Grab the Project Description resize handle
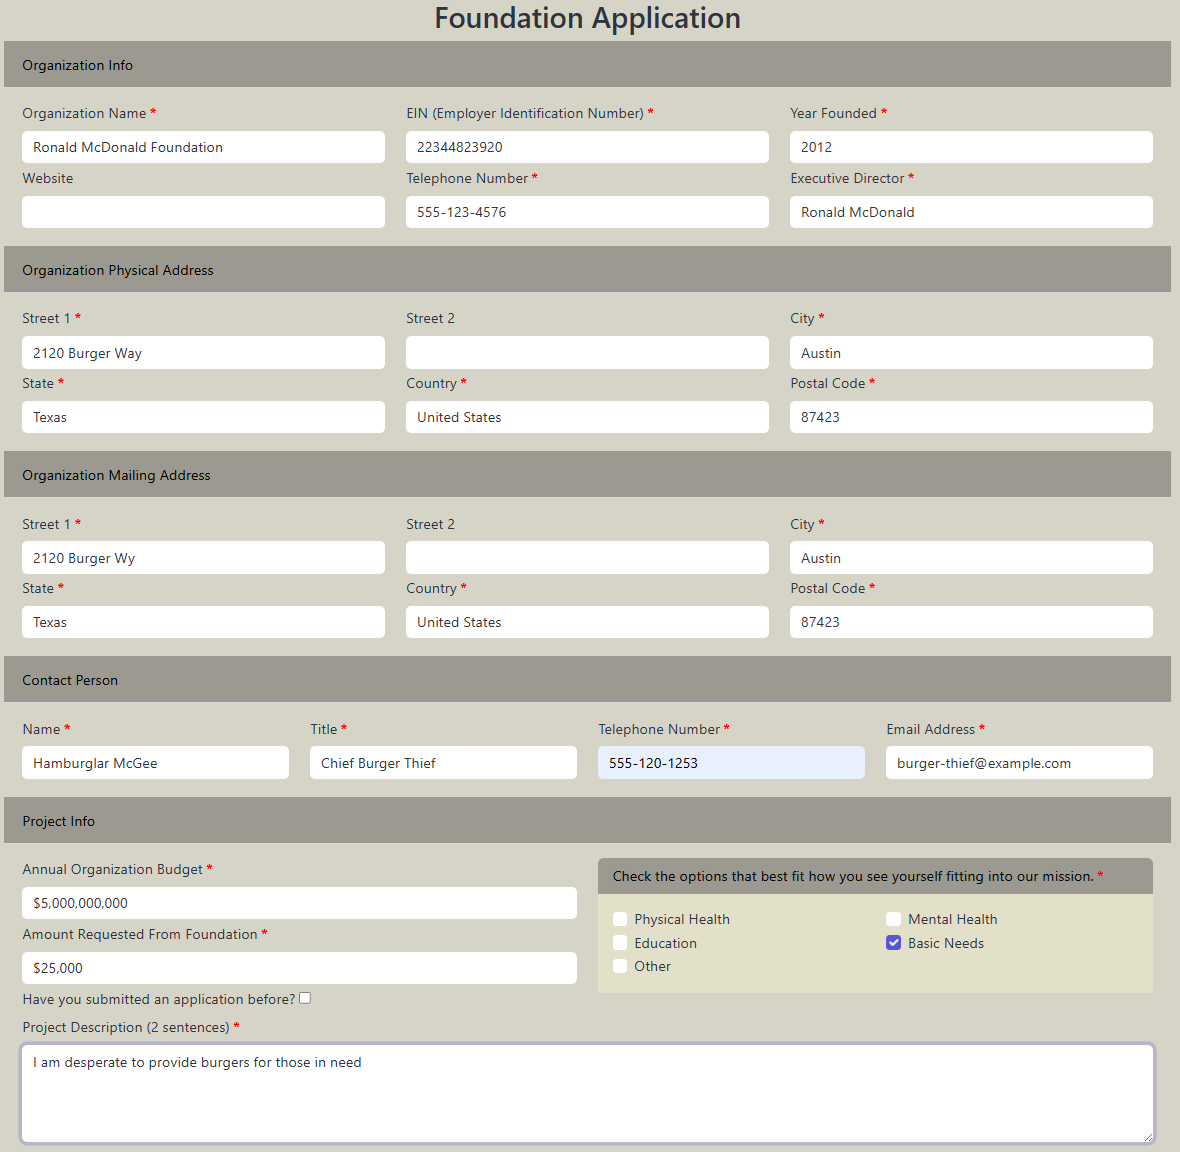Image resolution: width=1180 pixels, height=1152 pixels. pyautogui.click(x=1148, y=1137)
